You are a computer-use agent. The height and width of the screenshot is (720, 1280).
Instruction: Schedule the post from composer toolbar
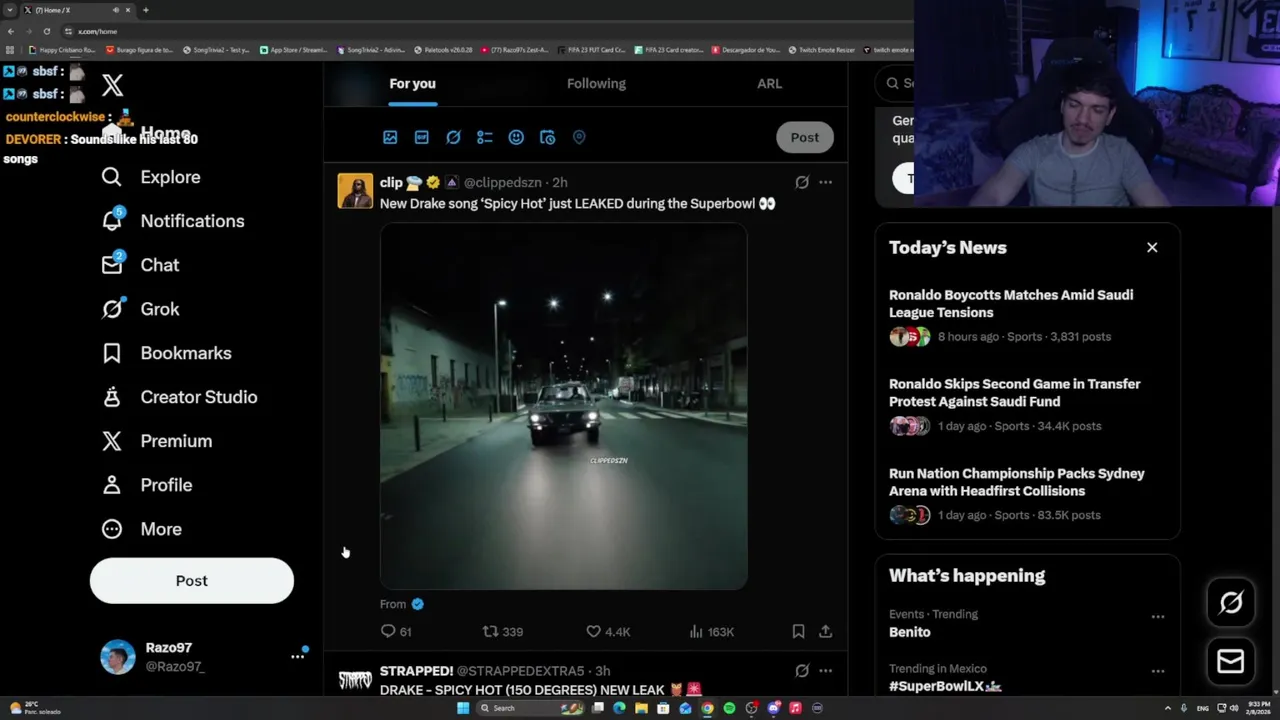pos(547,137)
